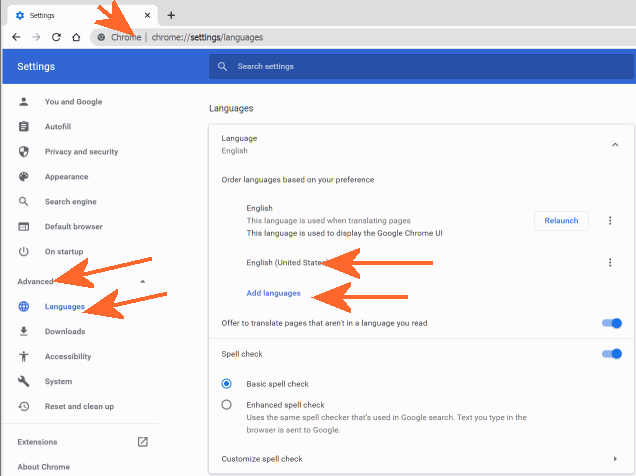
Task: Open Reset and clean up settings
Action: [79, 406]
